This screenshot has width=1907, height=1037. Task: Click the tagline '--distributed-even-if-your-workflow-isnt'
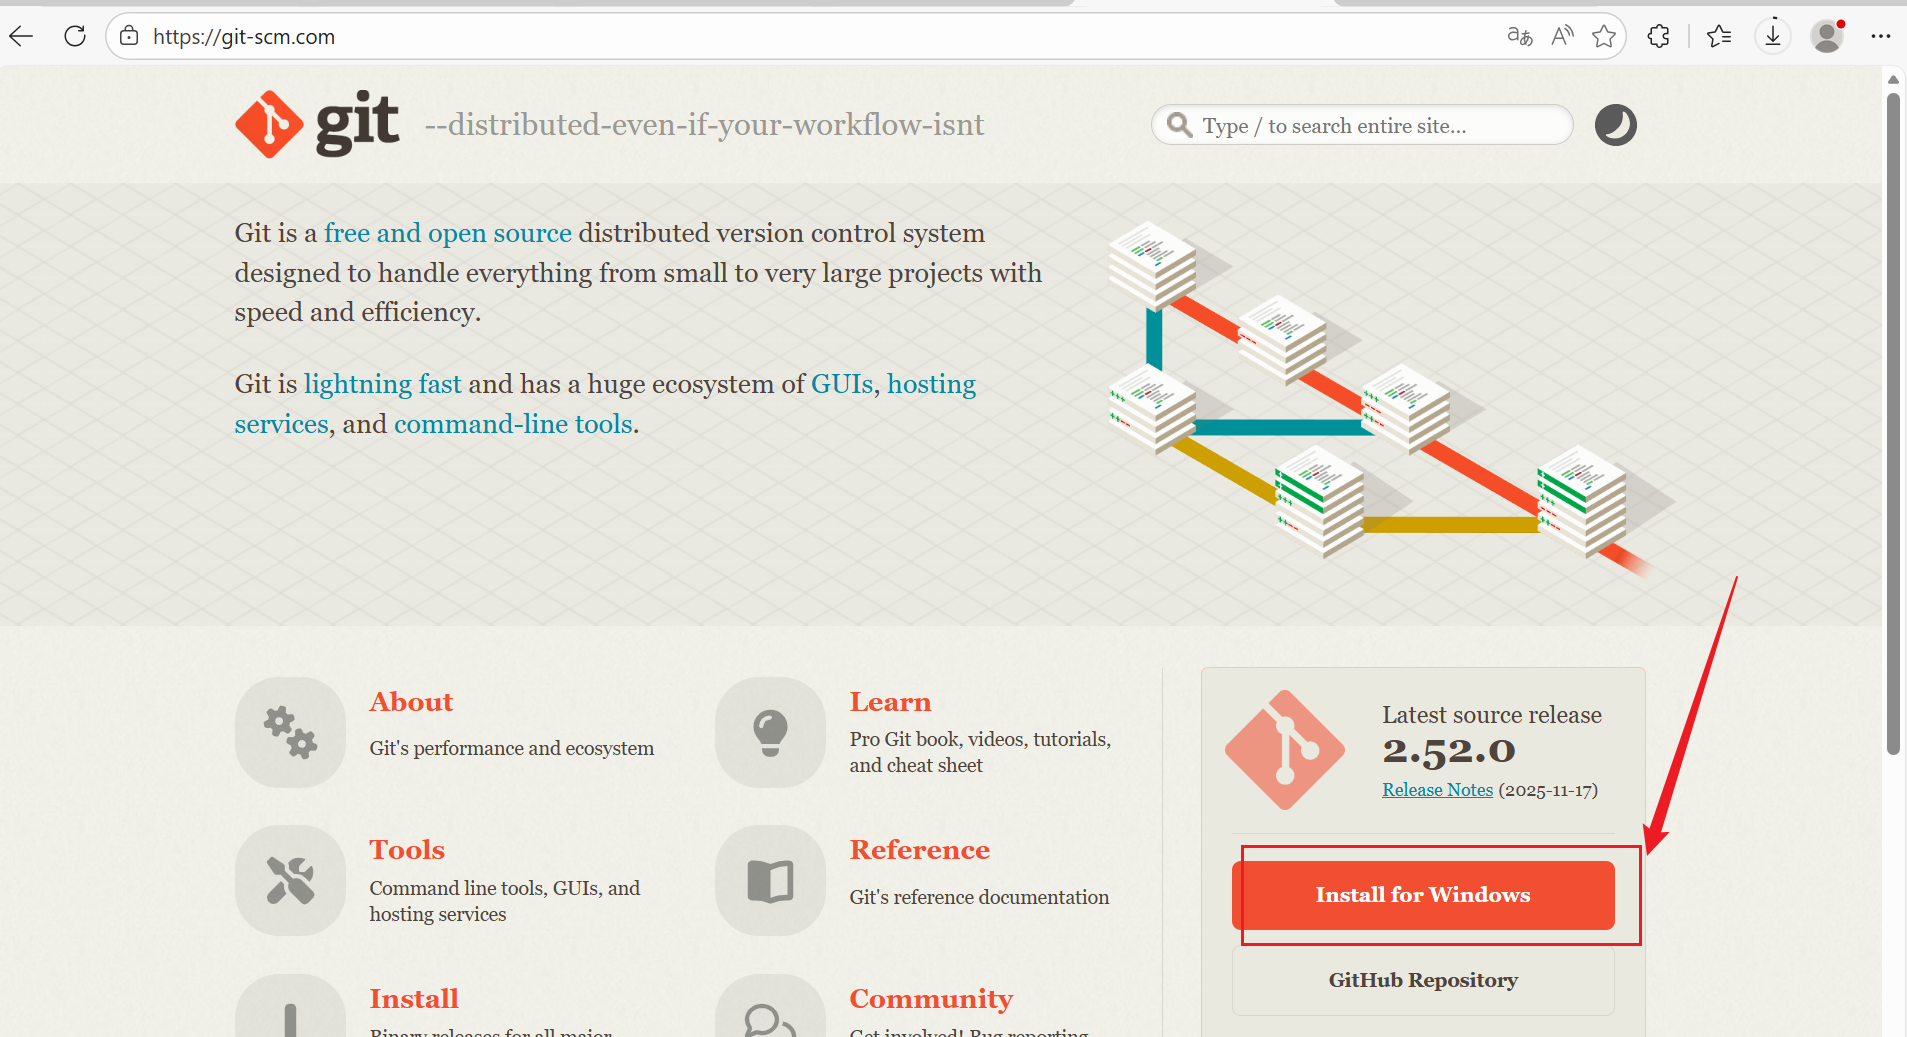coord(704,125)
